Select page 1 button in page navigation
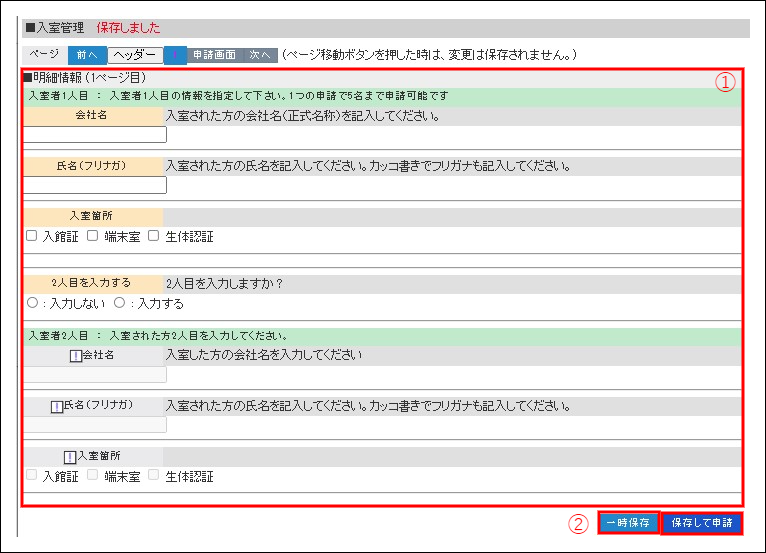Screen dimensions: 766x553 (175, 55)
